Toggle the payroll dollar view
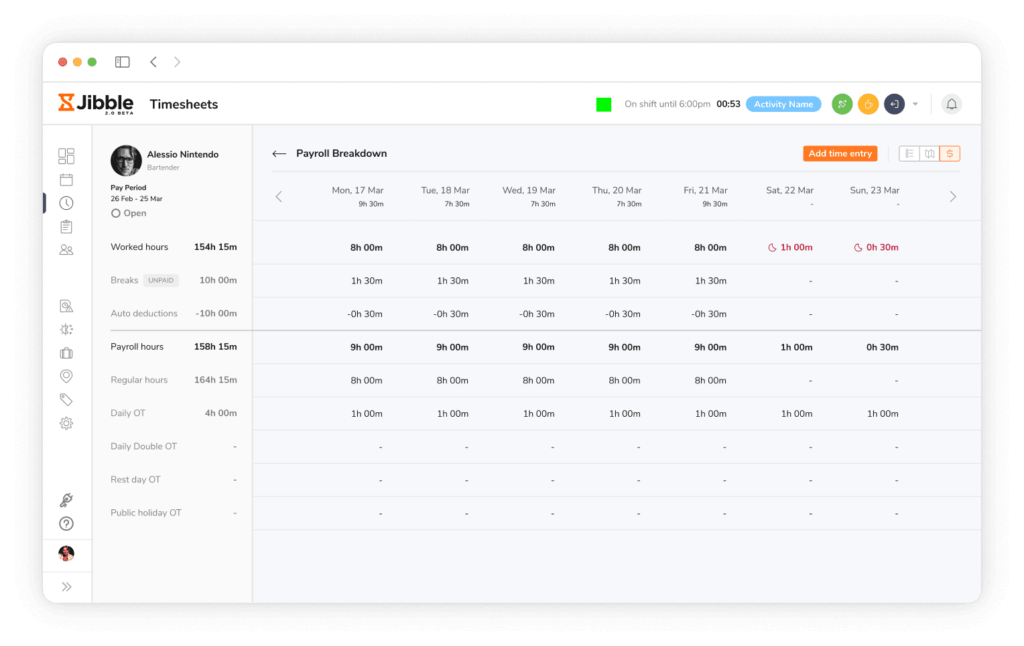1024x646 pixels. click(x=948, y=153)
